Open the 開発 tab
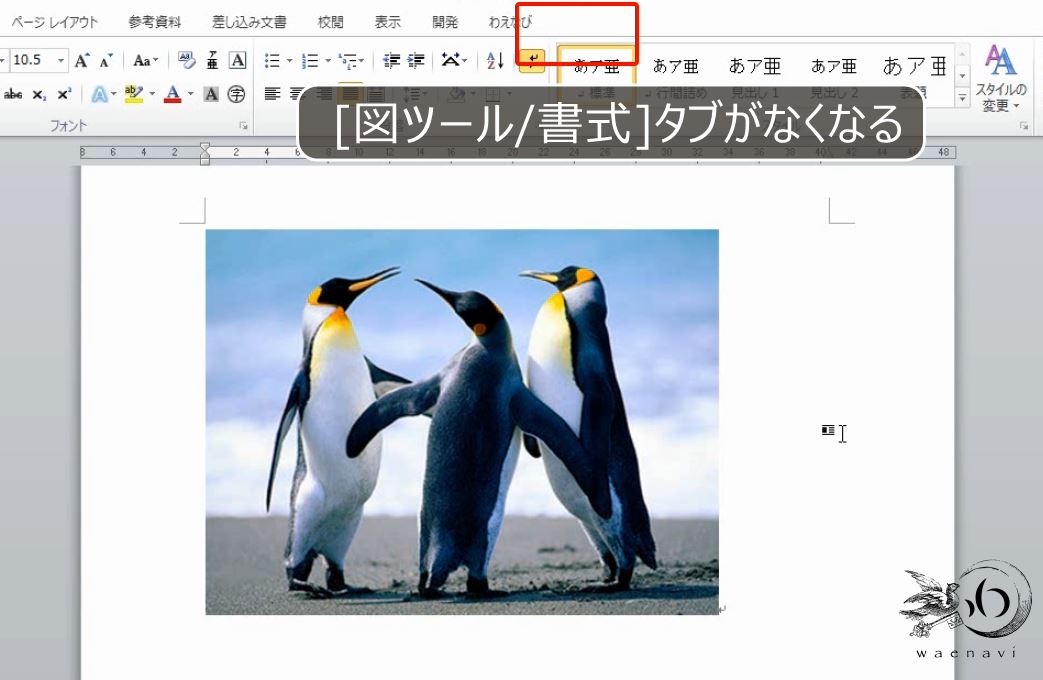1043x680 pixels. point(445,22)
